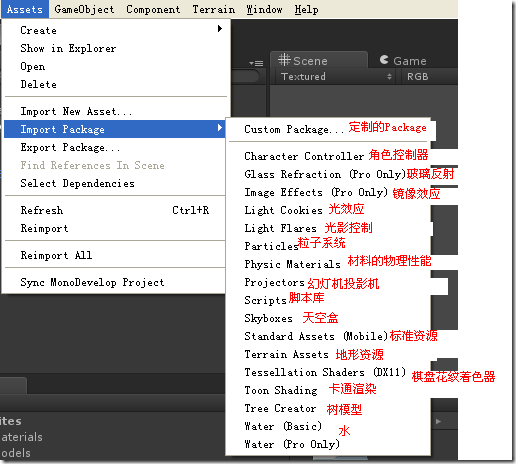Choose Import New Asset...
This screenshot has height=464, width=516.
115,111
